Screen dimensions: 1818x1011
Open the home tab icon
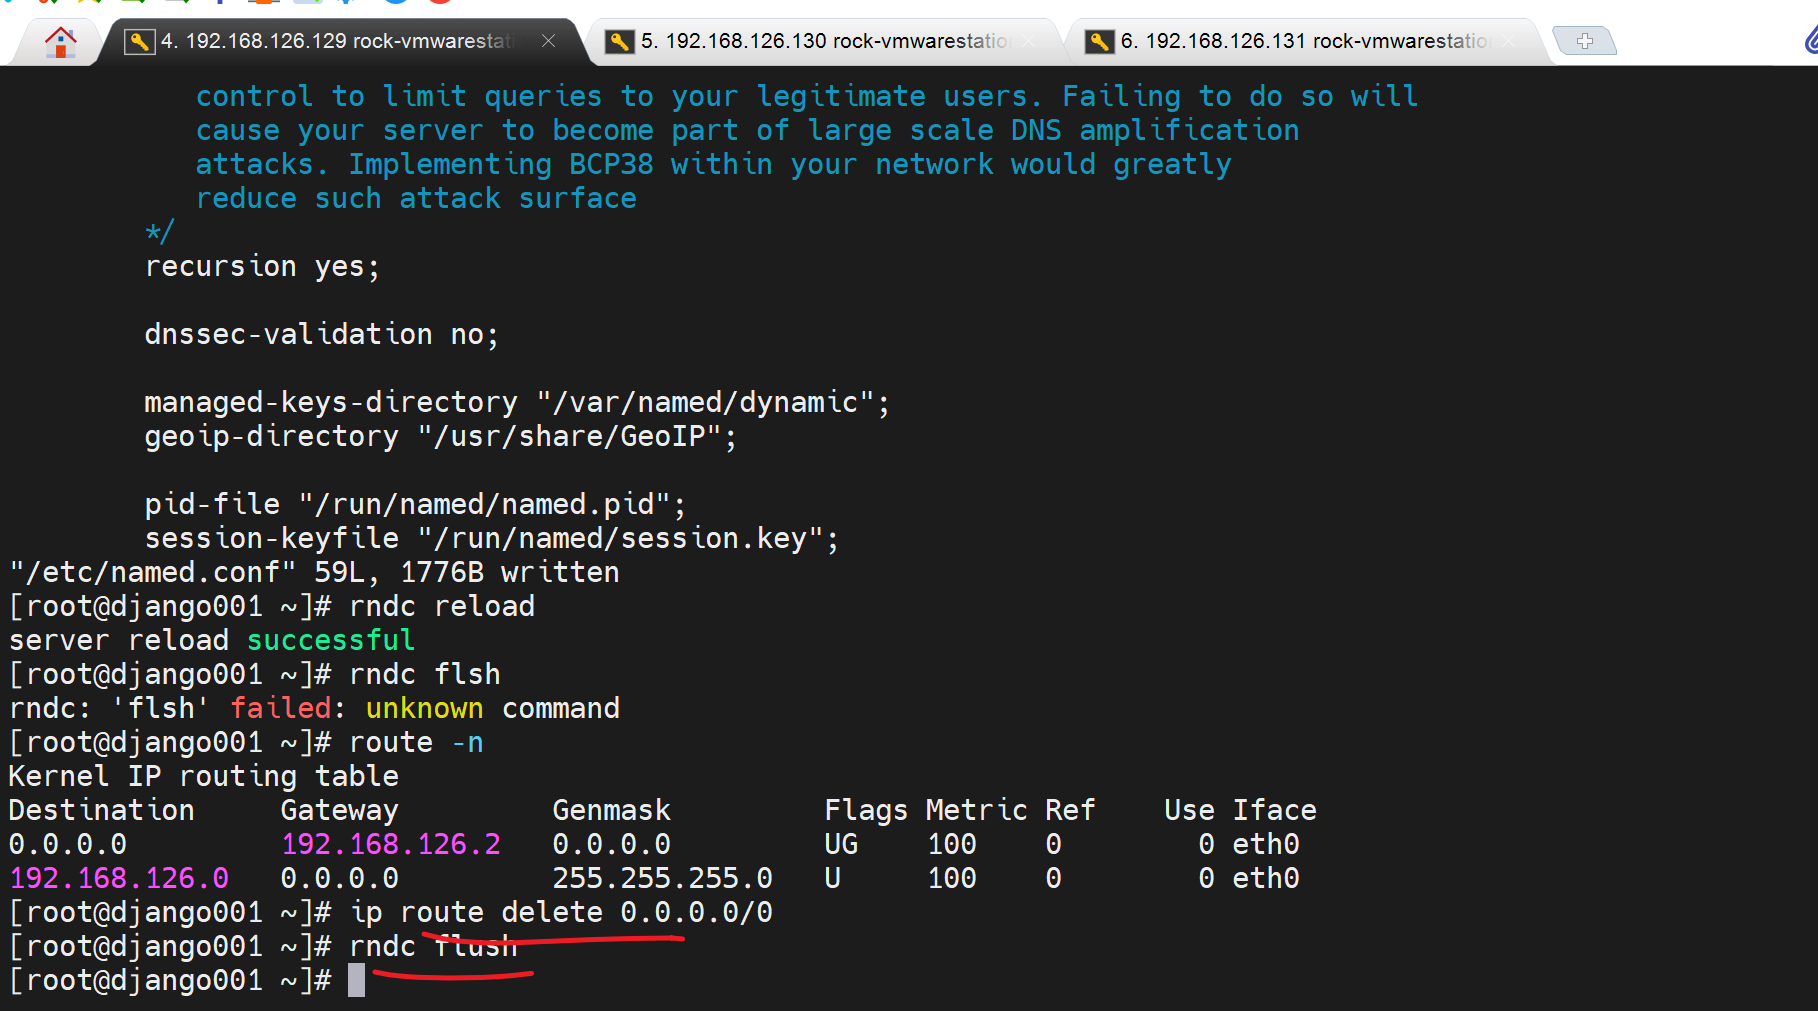(x=61, y=42)
